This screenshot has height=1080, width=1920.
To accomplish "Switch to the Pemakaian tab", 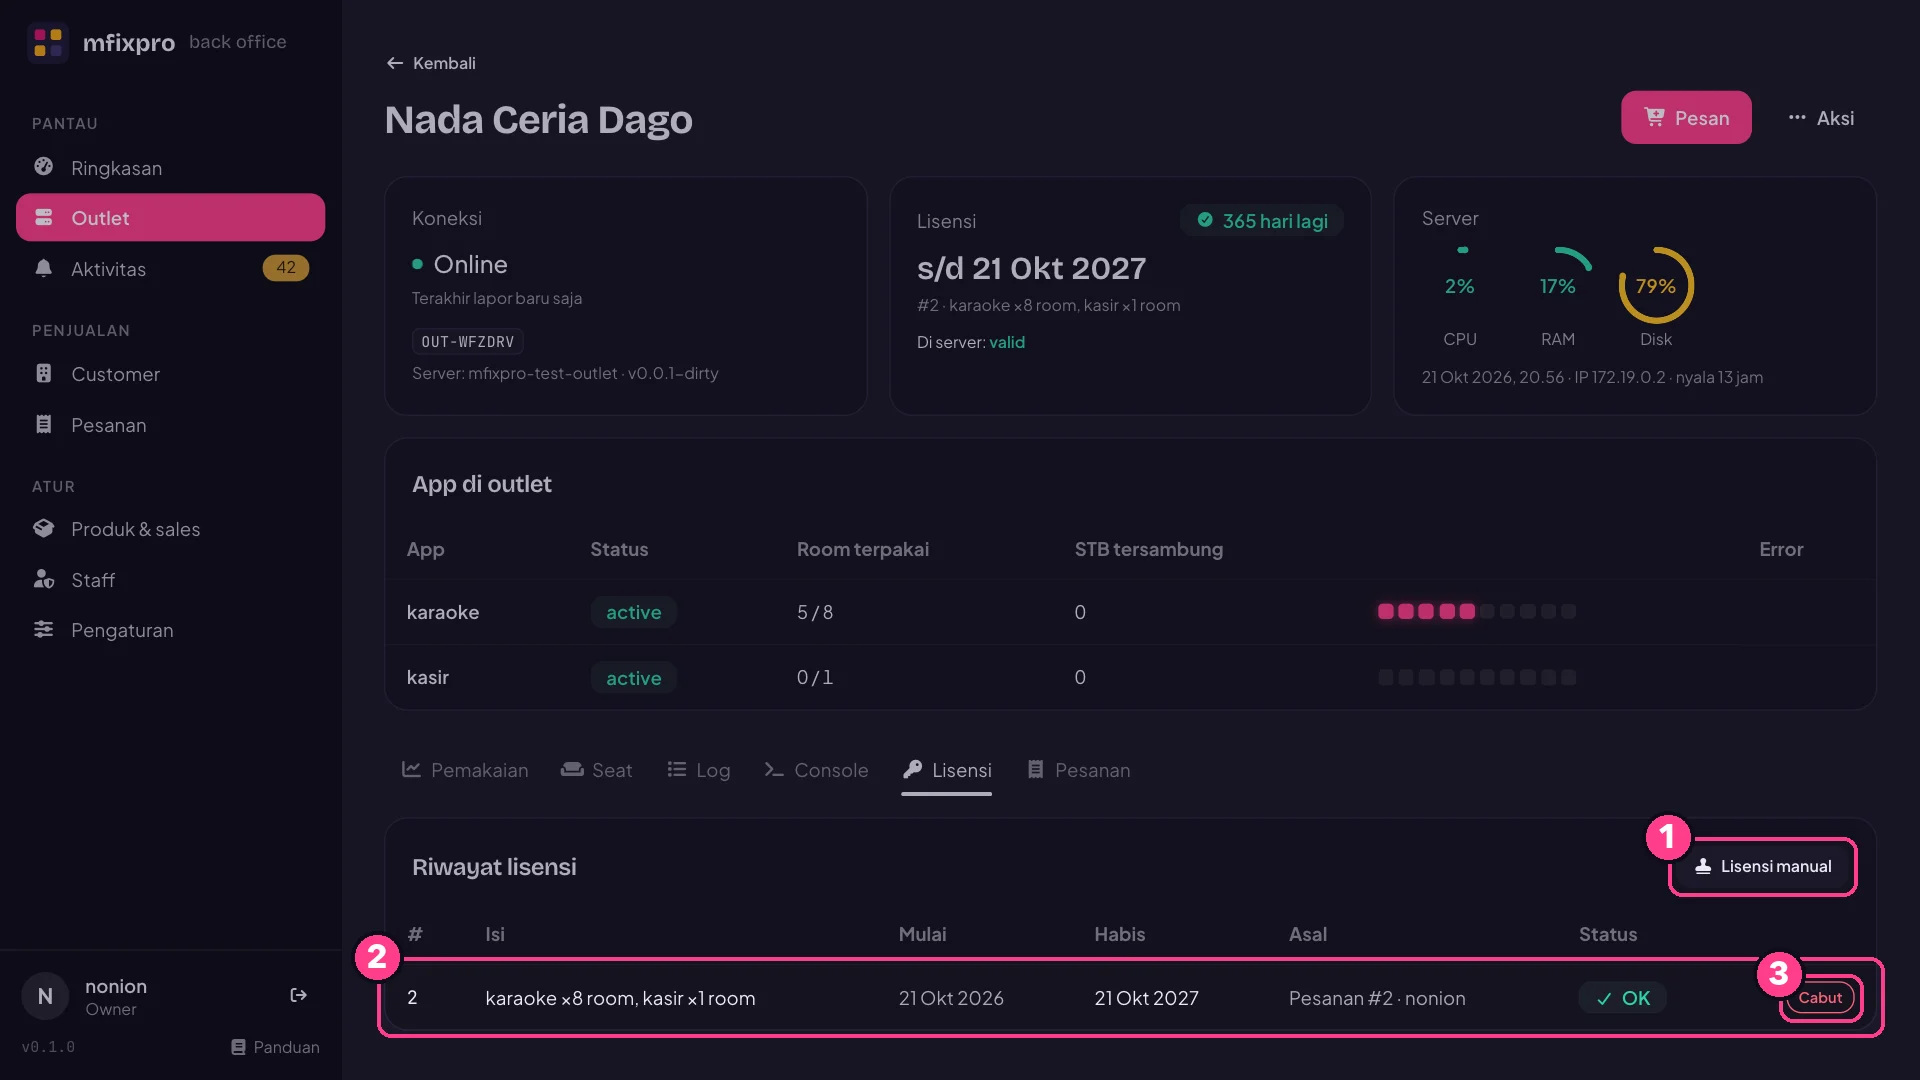I will (464, 770).
